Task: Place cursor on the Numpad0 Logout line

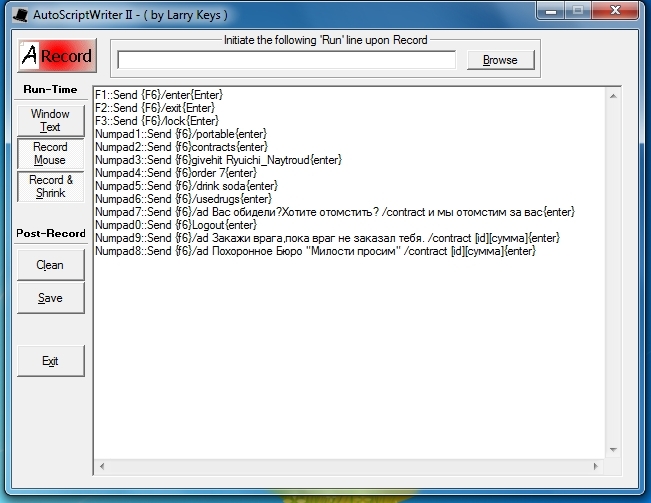Action: [x=168, y=224]
